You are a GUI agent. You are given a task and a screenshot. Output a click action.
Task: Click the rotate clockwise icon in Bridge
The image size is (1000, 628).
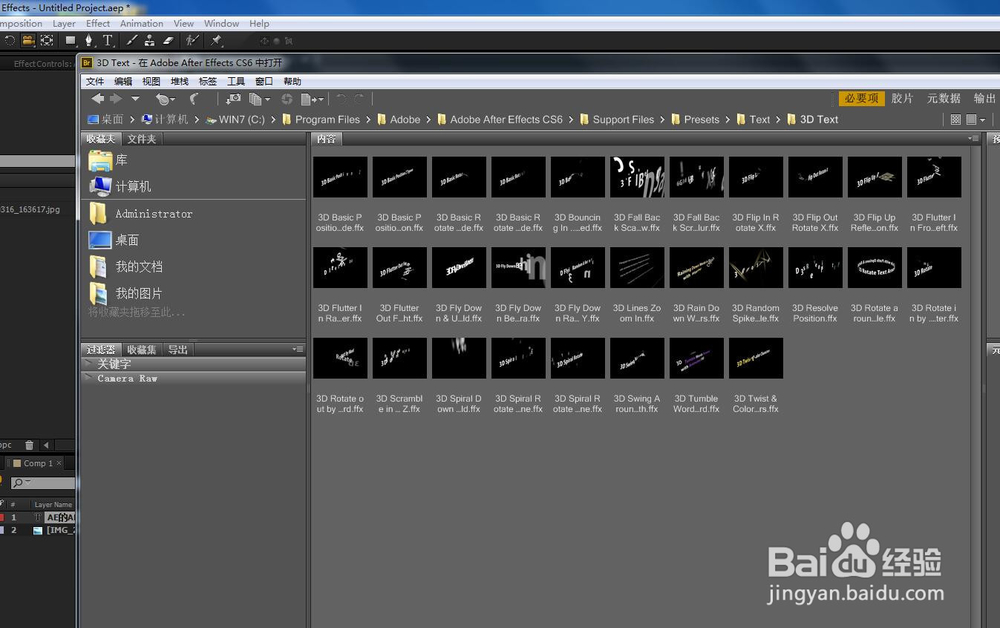(x=359, y=99)
